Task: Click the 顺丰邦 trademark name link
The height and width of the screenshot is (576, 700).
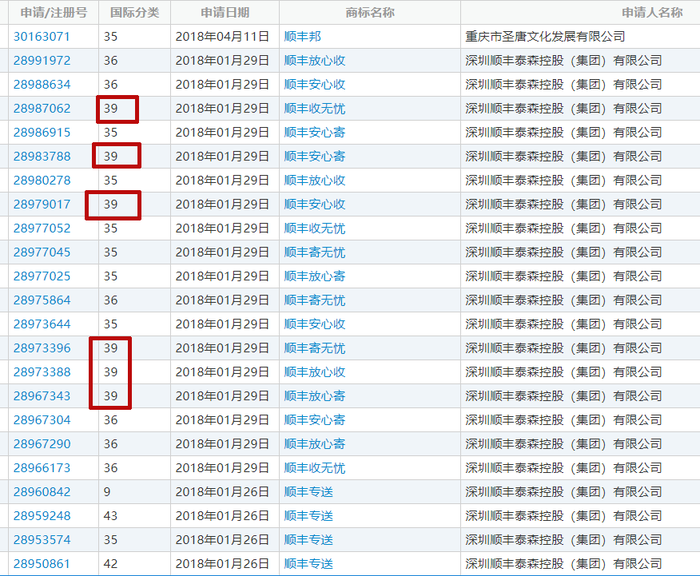Action: pos(303,37)
